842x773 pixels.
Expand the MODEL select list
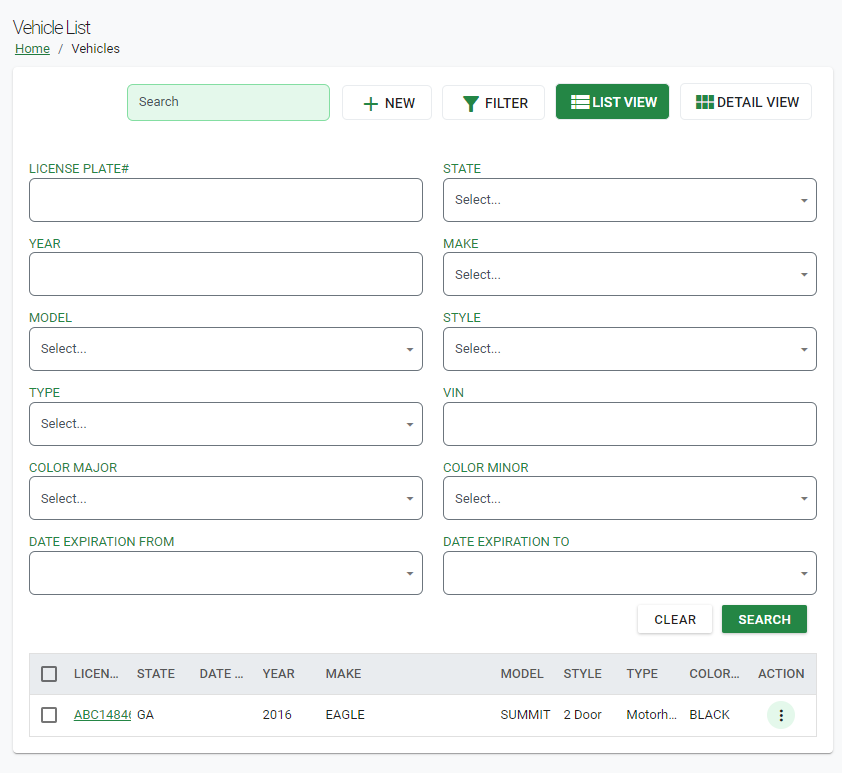click(226, 348)
